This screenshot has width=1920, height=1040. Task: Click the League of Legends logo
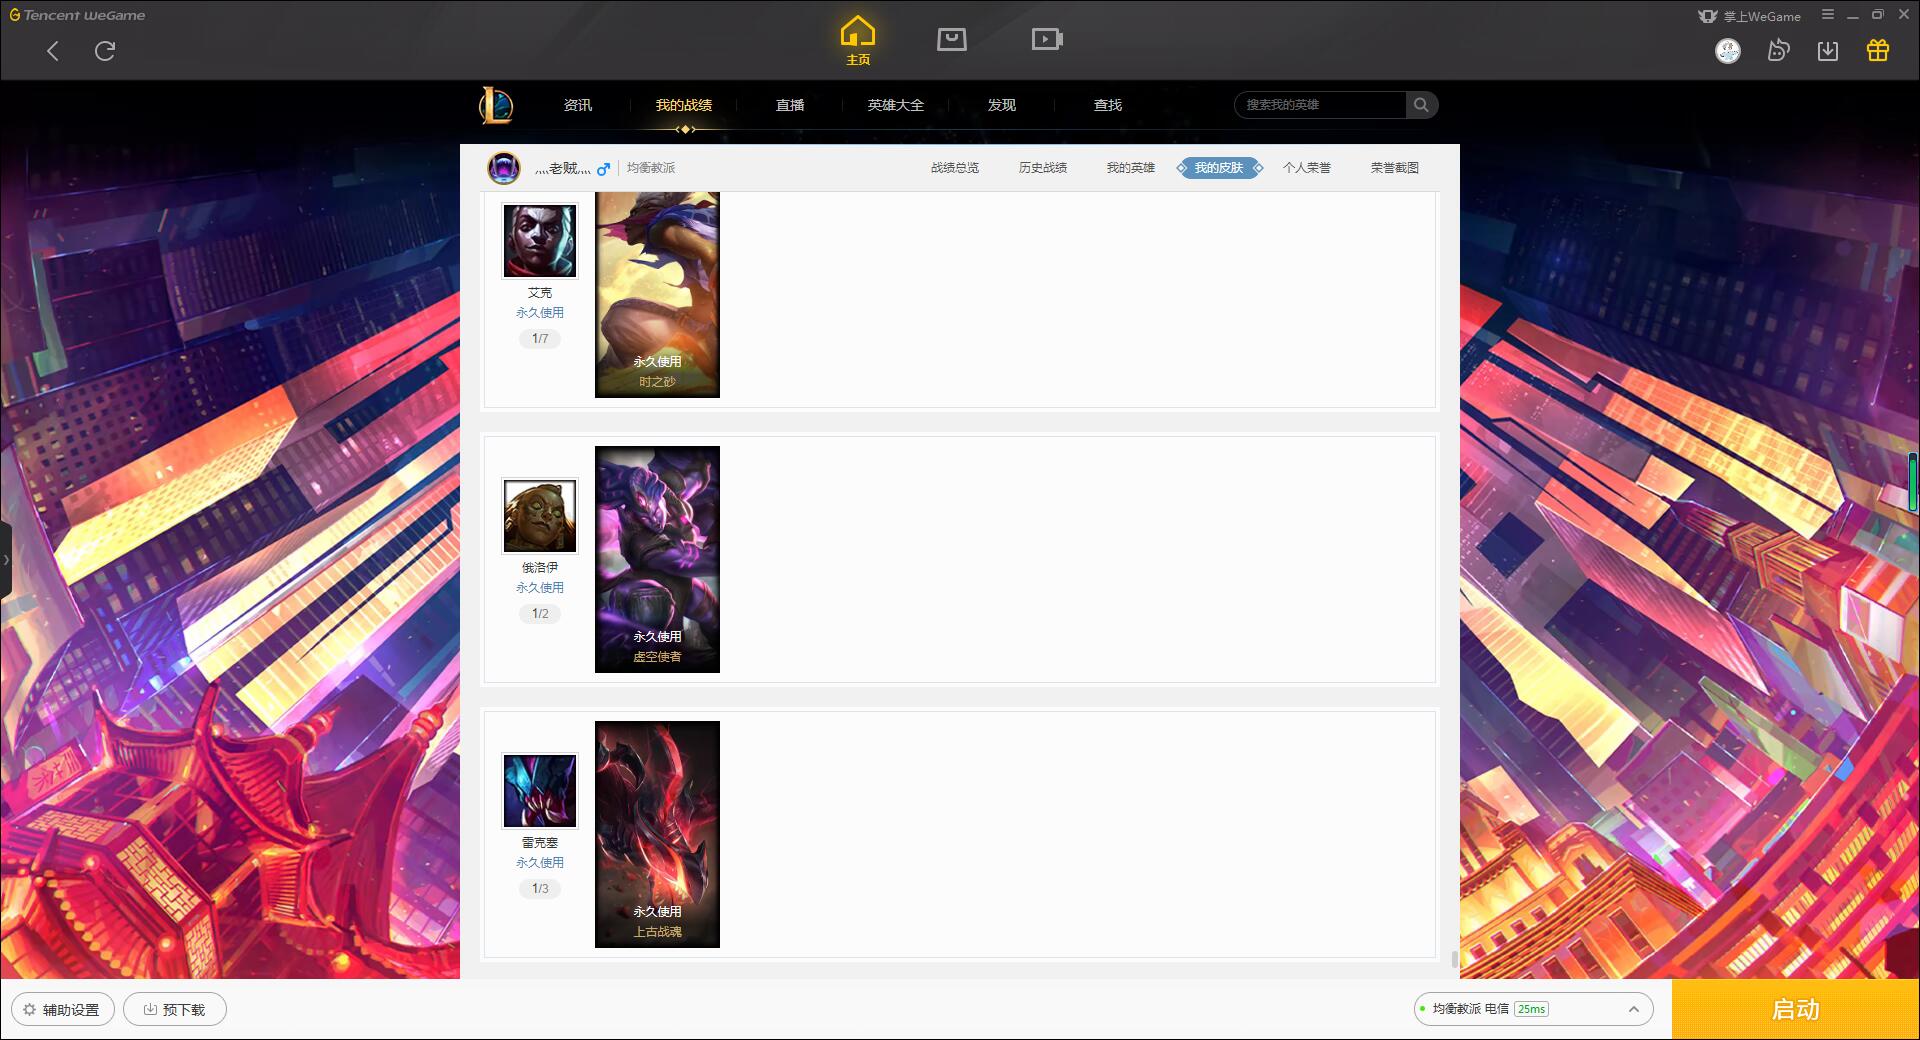coord(496,105)
